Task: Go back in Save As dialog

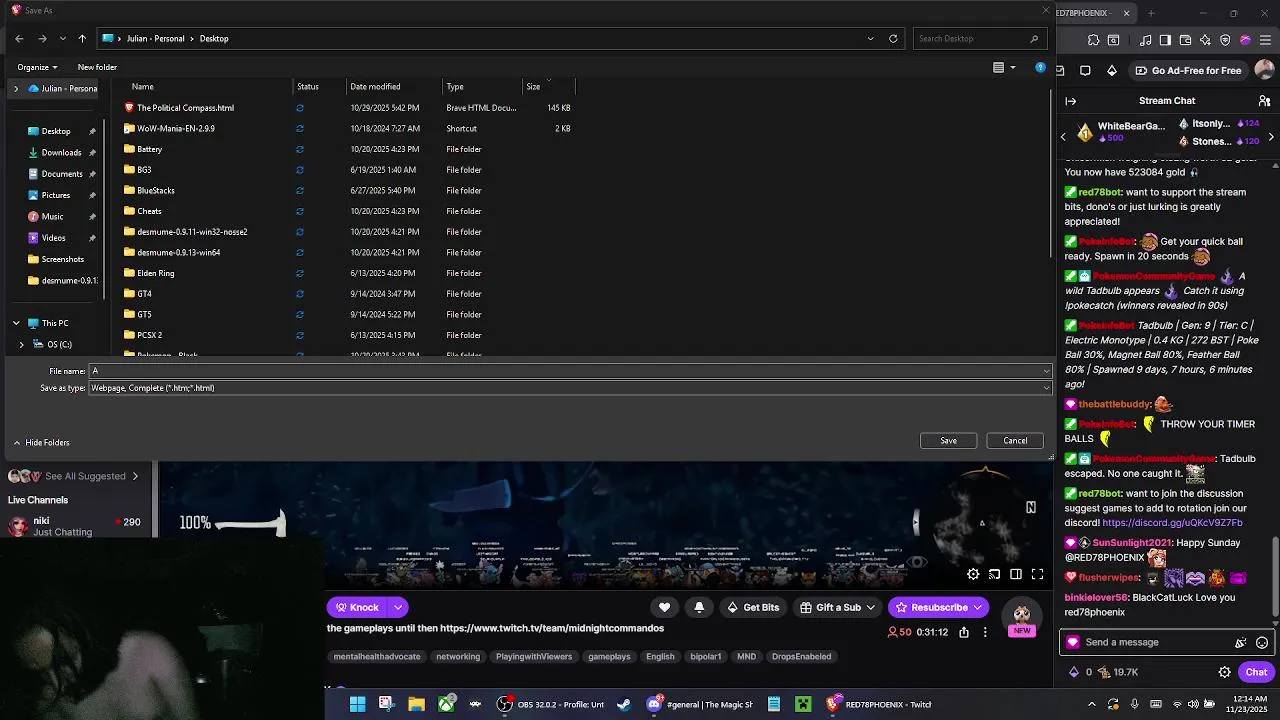Action: pos(19,38)
